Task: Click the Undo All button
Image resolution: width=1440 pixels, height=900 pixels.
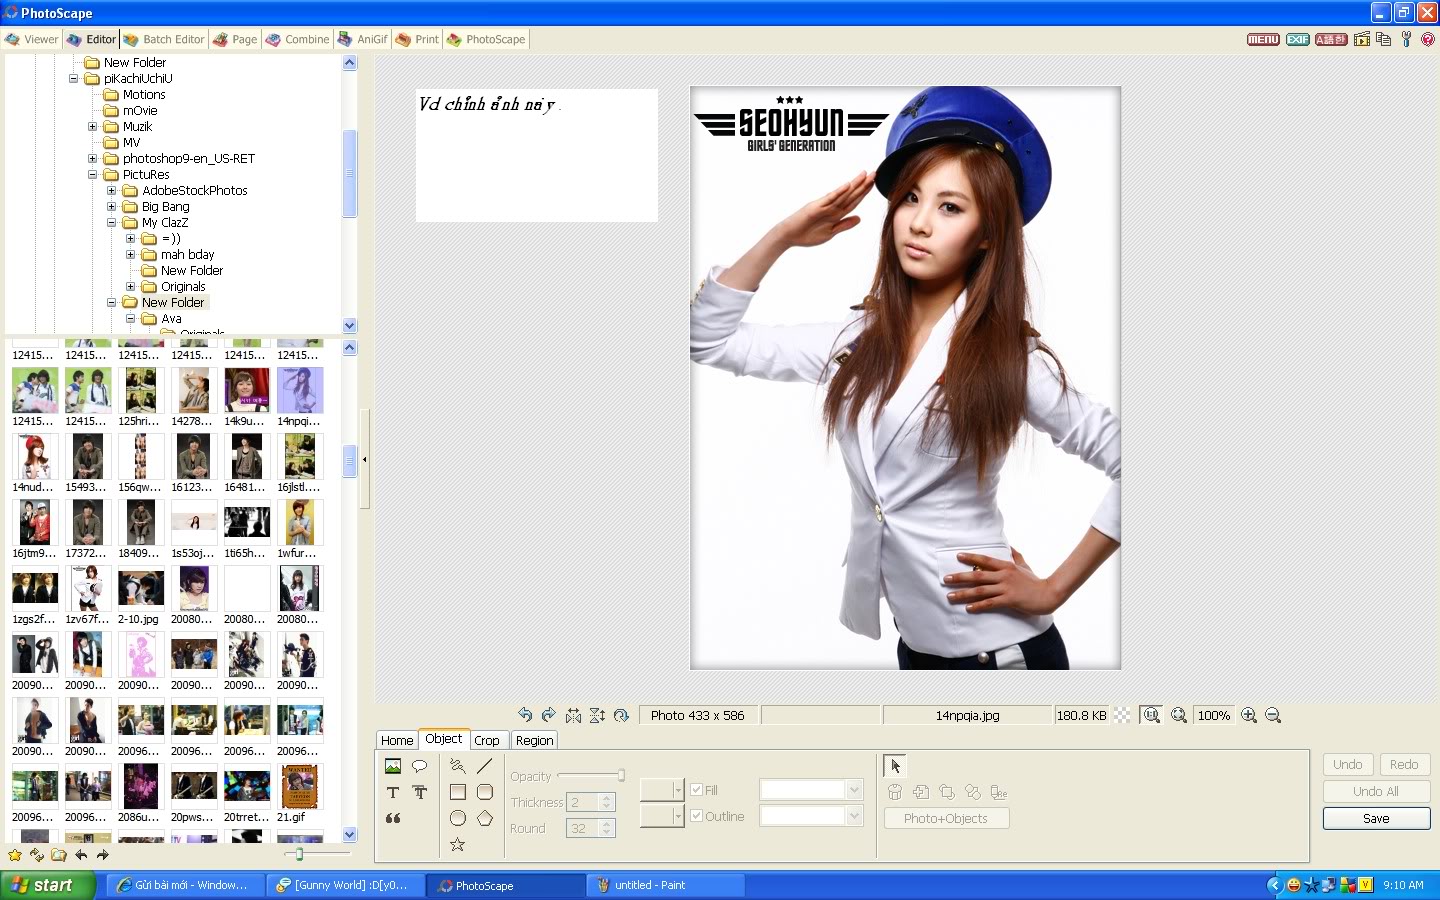Action: coord(1376,791)
